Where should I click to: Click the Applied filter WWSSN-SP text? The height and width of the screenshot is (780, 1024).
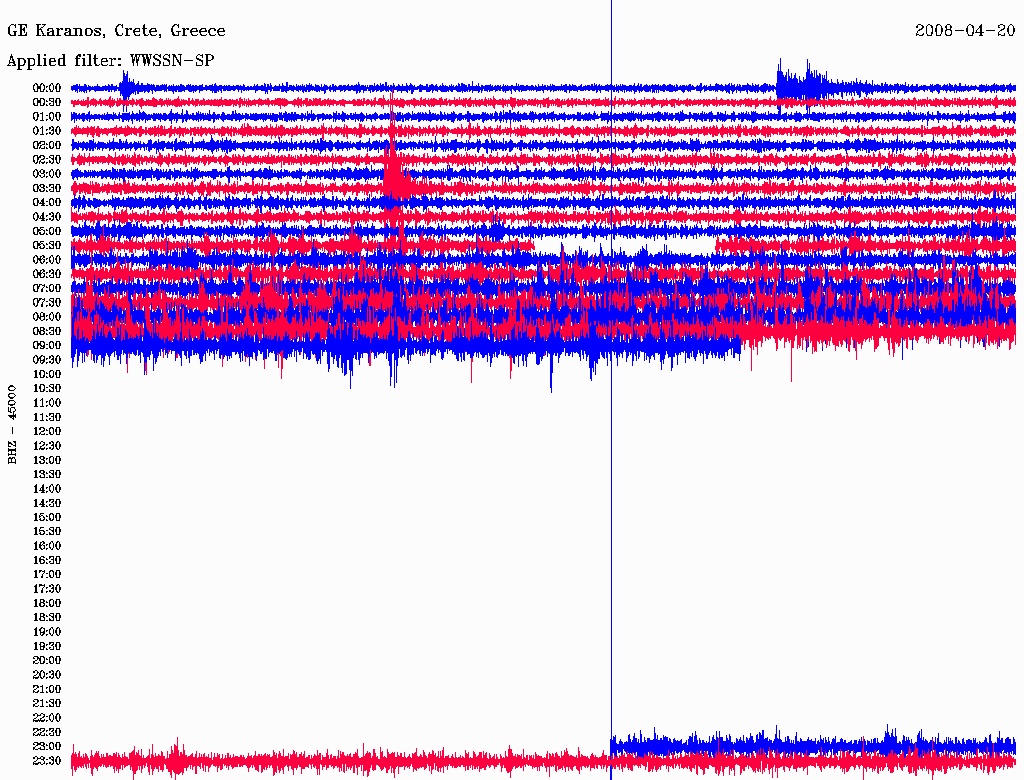pos(110,61)
